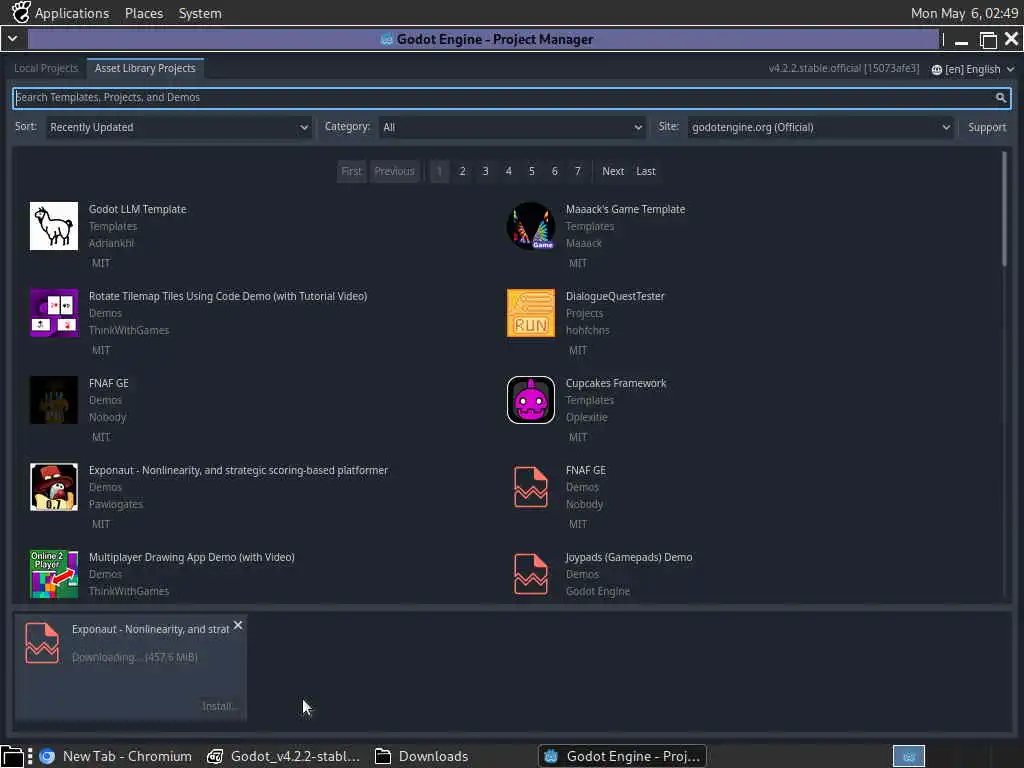Open Maaack's Game Template title link

click(625, 209)
